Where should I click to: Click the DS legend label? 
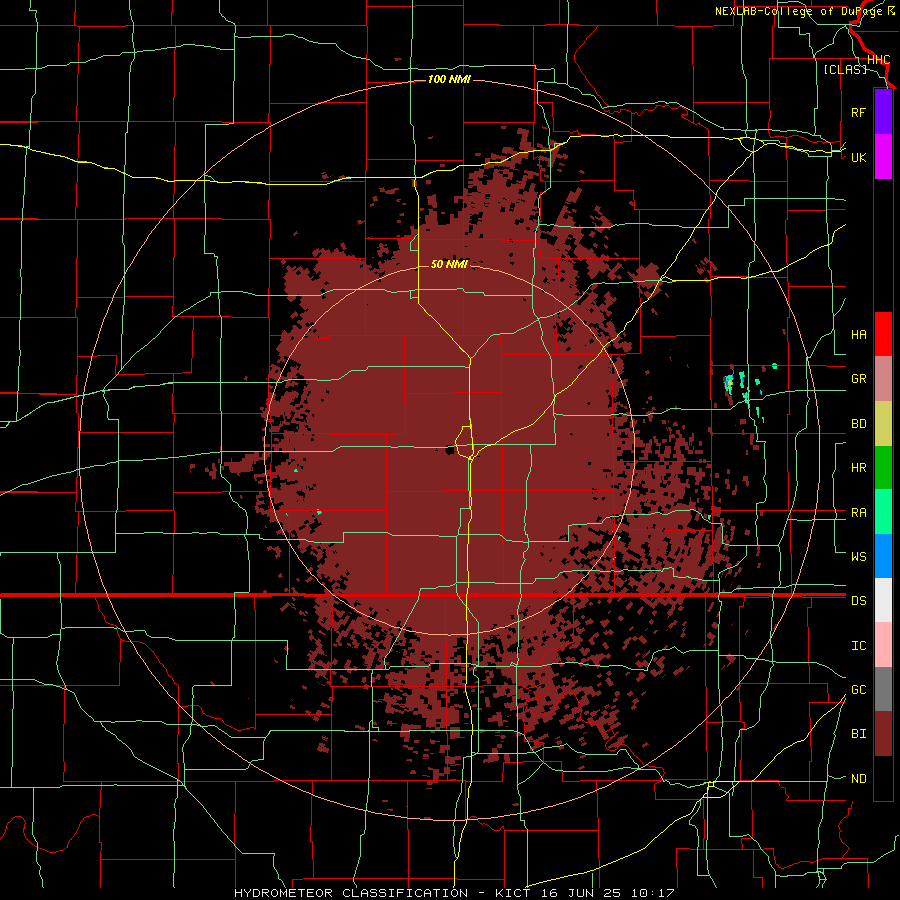click(x=858, y=601)
